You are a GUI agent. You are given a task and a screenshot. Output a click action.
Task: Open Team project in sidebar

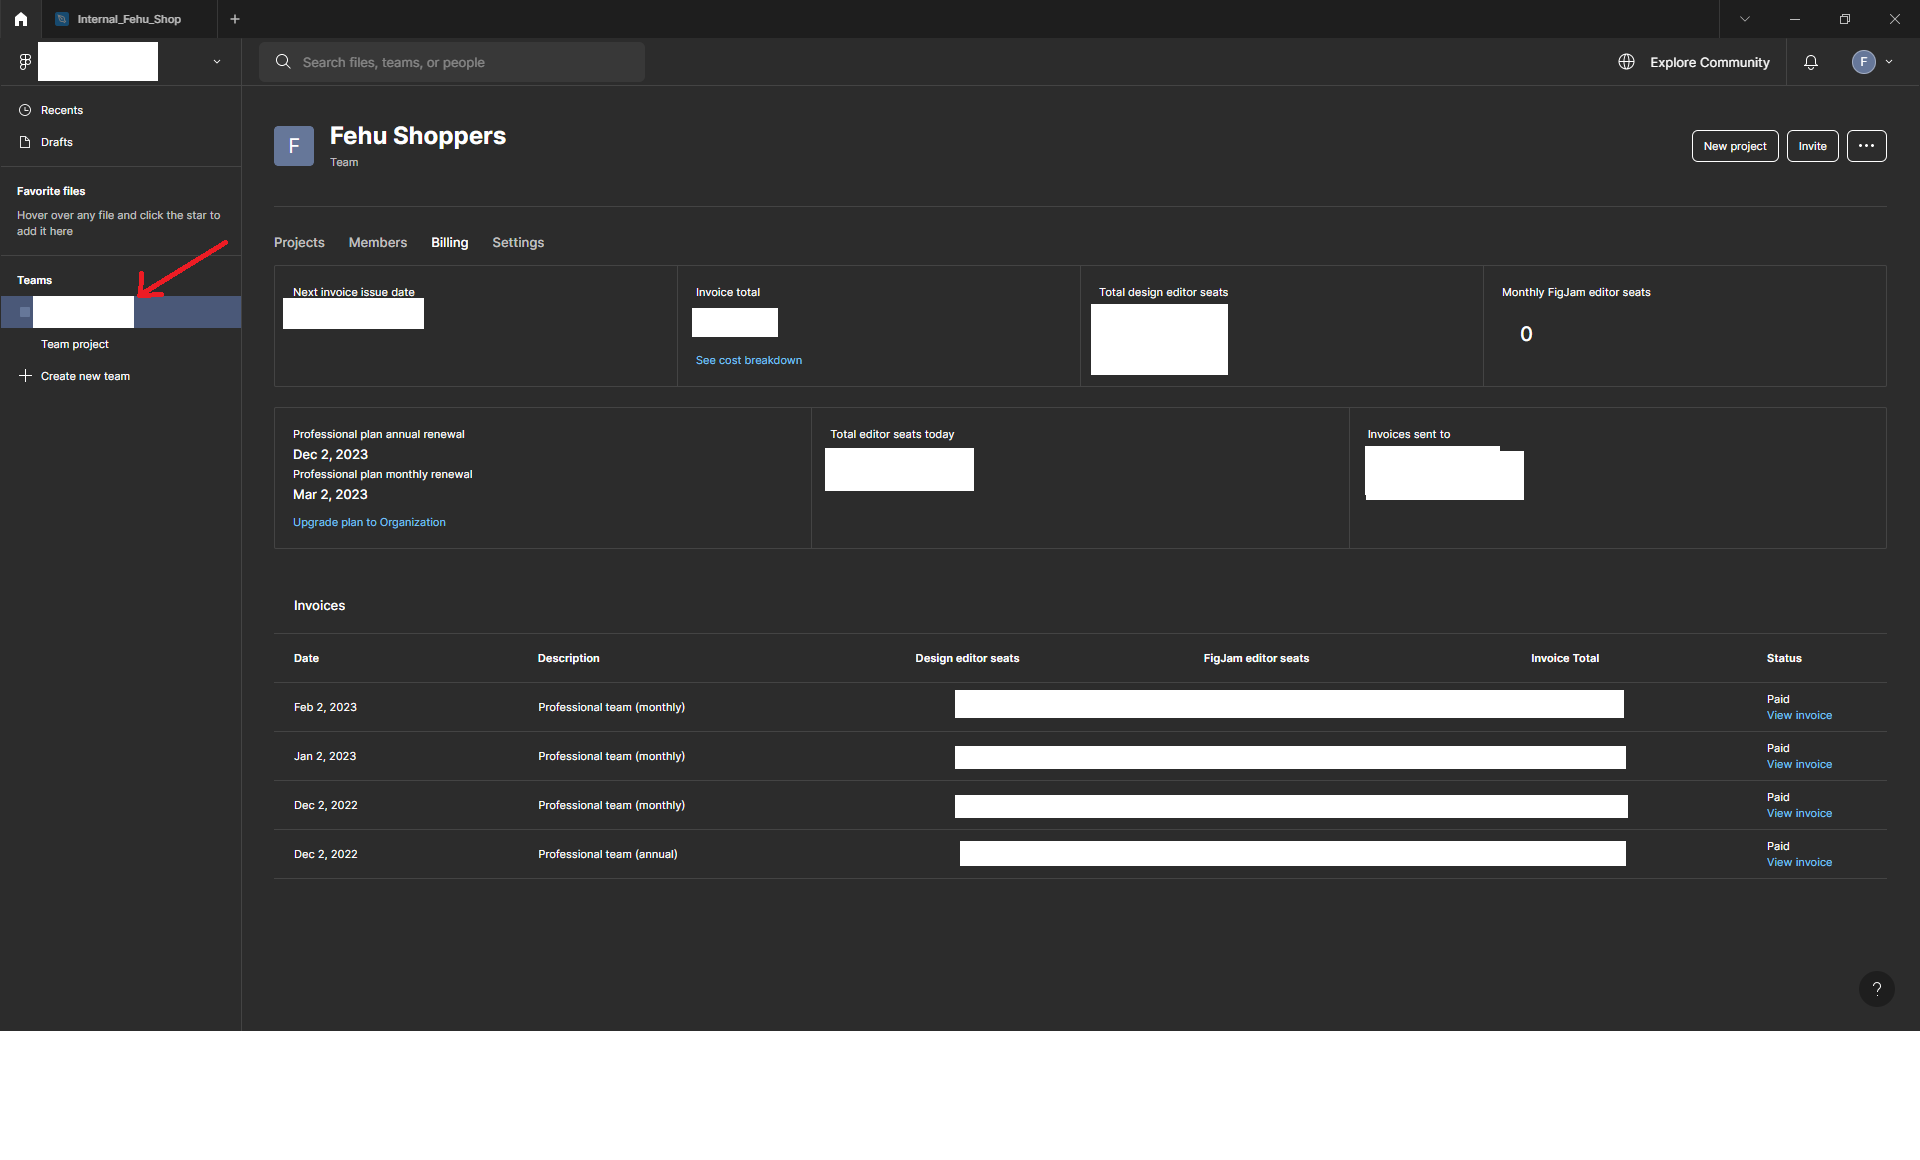[75, 344]
